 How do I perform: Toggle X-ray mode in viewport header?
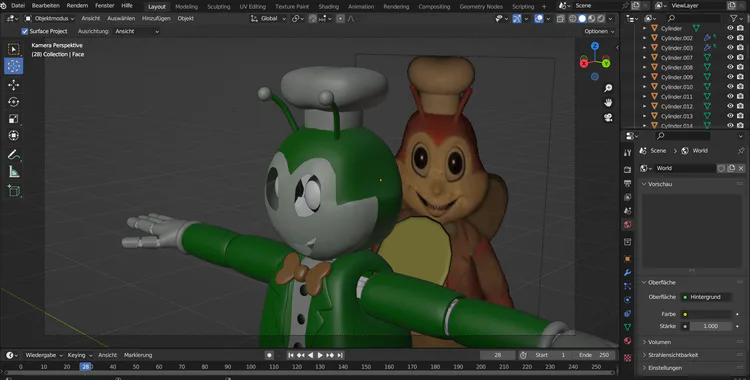coord(560,19)
